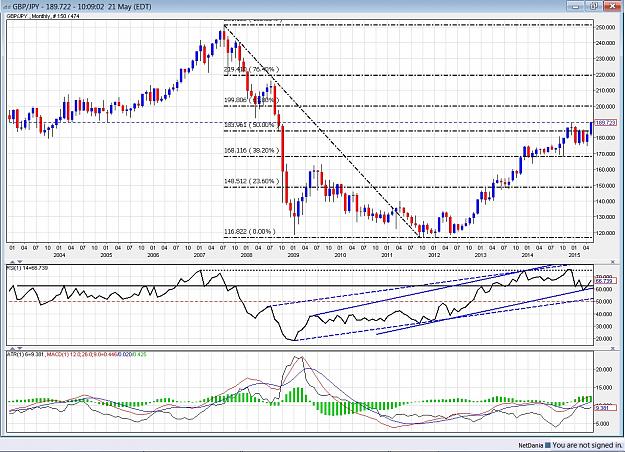The image size is (625, 452).
Task: Restore down the GBP/JPY chart window
Action: pos(593,6)
